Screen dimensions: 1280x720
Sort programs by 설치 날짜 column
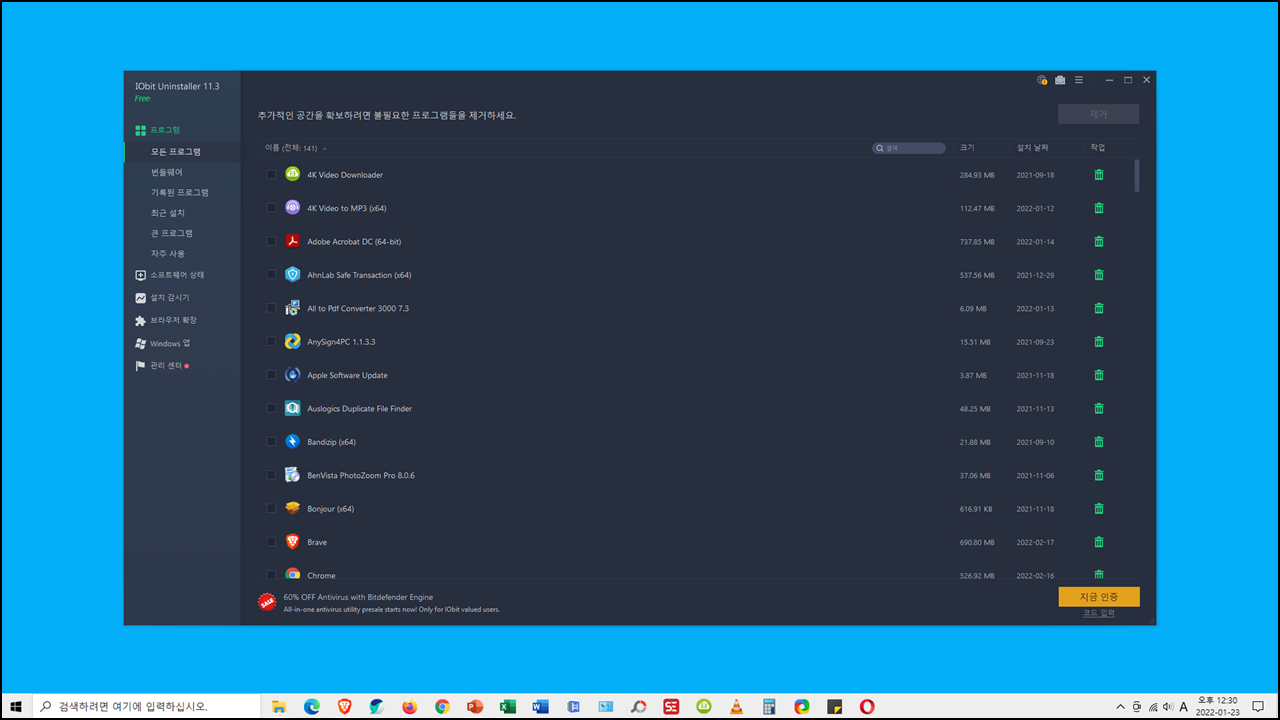coord(1032,148)
